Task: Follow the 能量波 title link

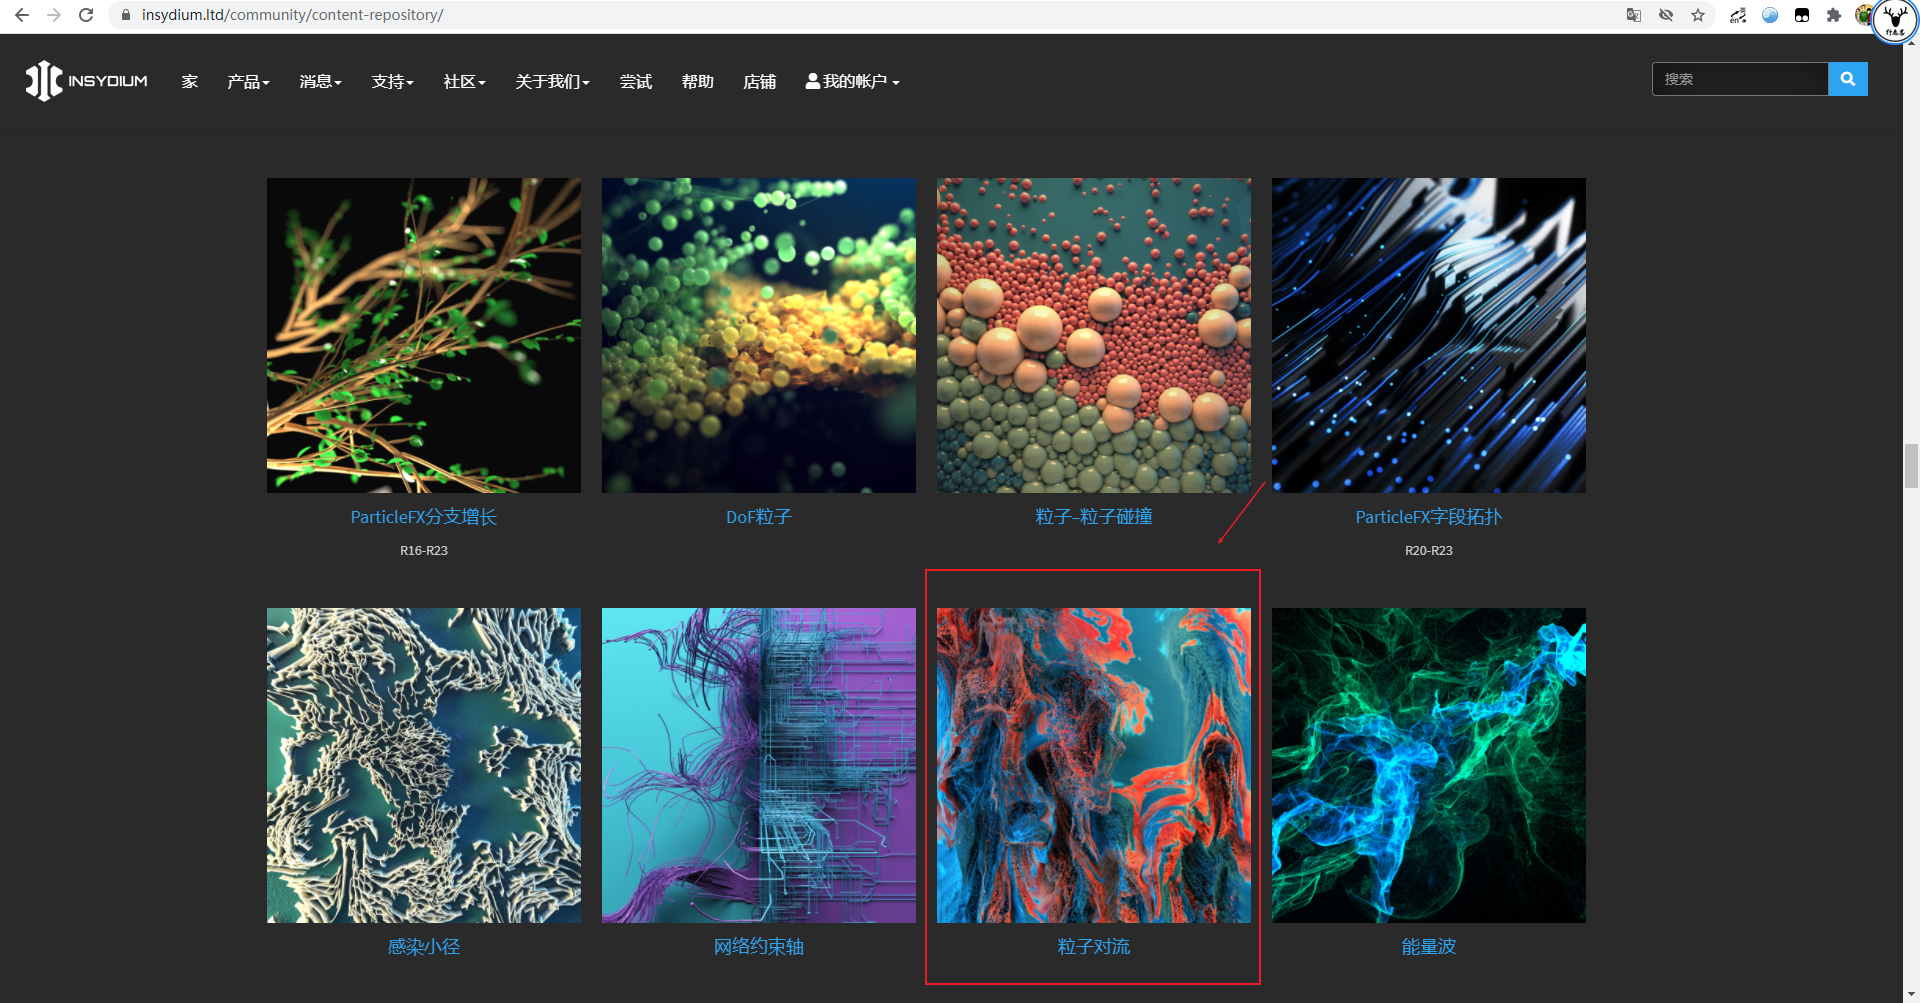Action: [x=1429, y=947]
